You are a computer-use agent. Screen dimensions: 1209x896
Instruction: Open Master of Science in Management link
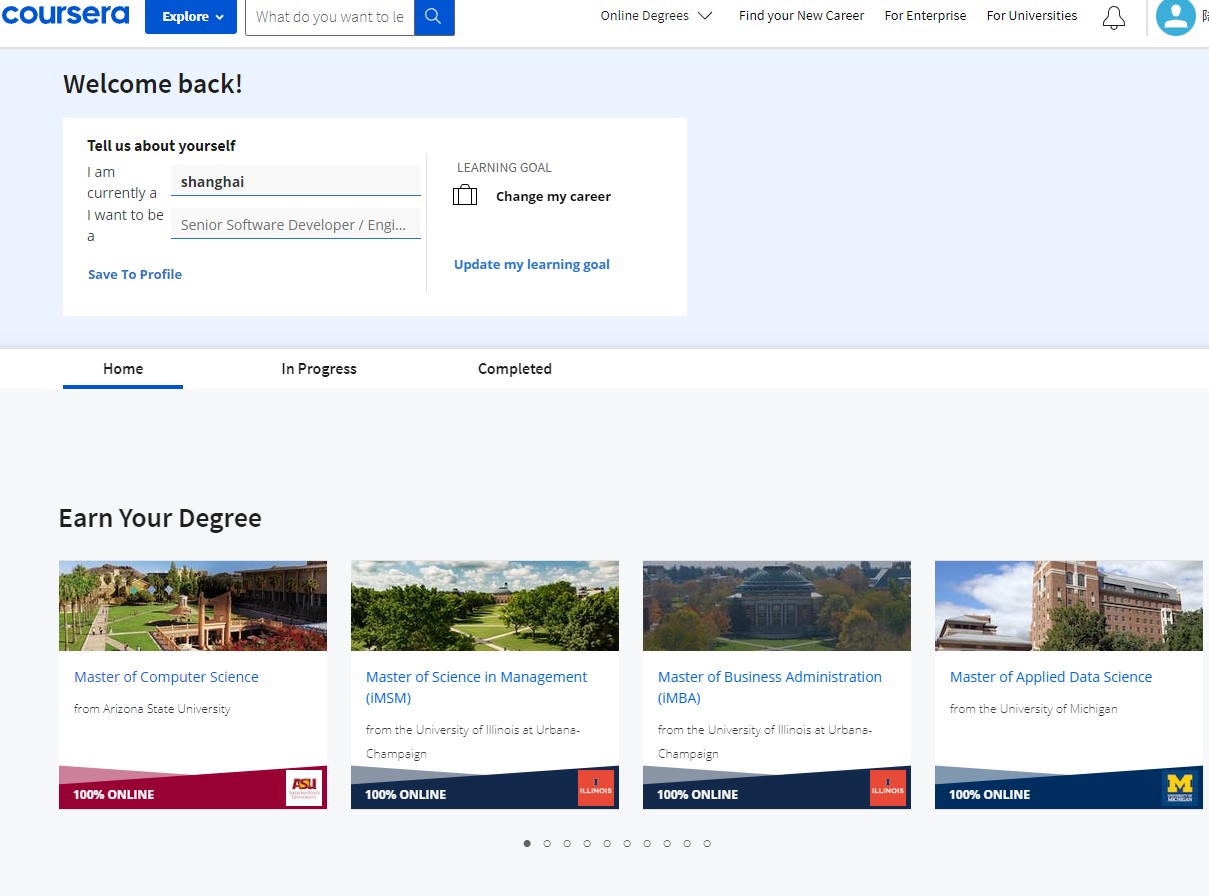coord(477,687)
